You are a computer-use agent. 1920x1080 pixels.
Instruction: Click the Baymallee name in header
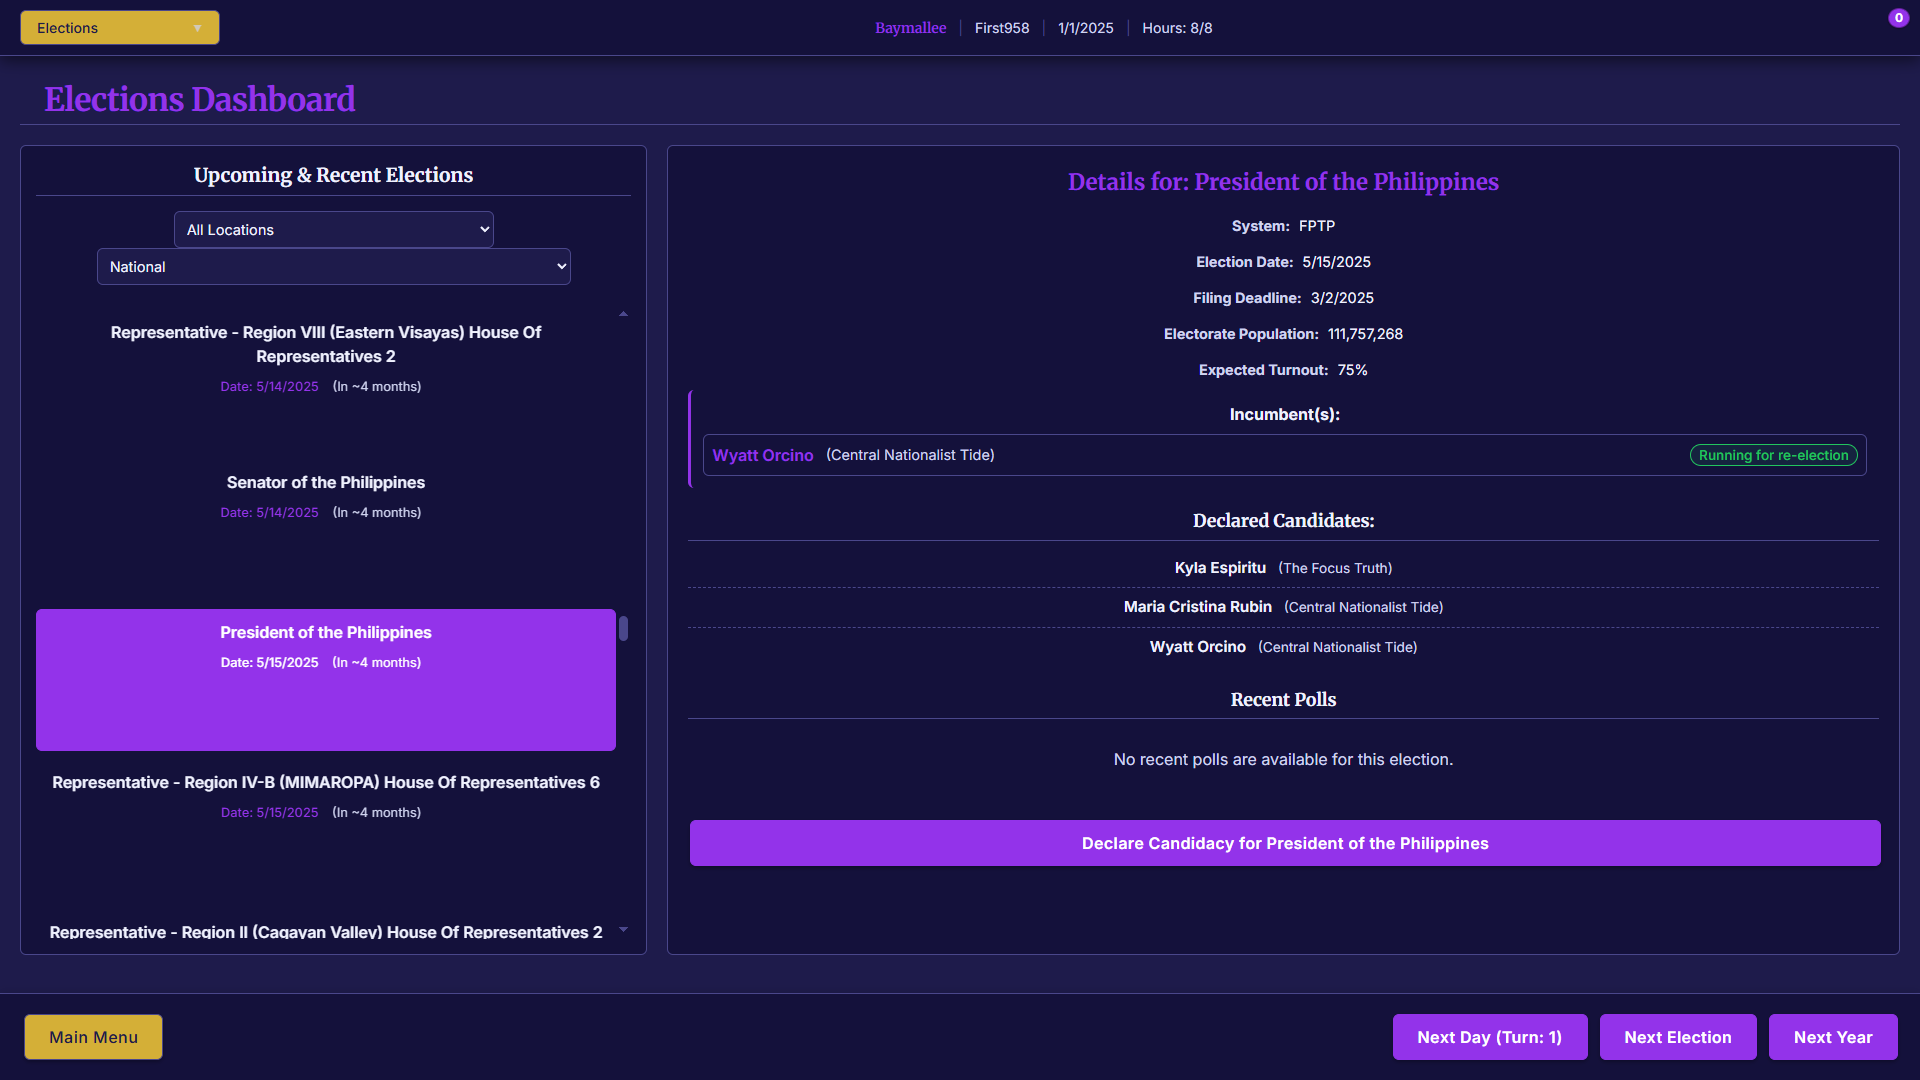click(910, 28)
